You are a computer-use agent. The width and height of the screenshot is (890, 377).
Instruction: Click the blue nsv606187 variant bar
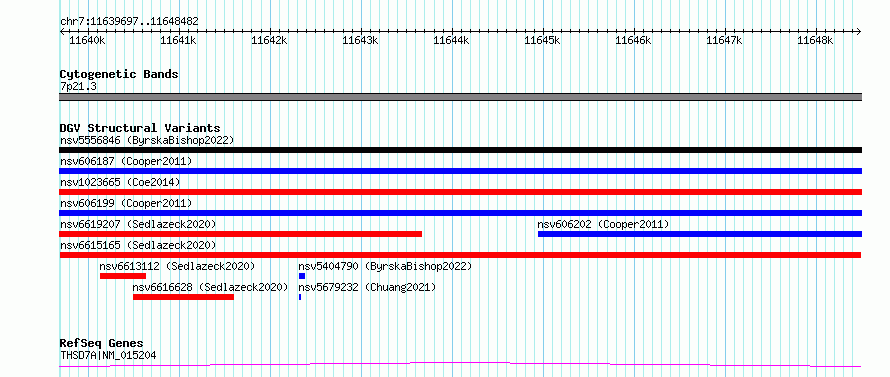point(461,171)
